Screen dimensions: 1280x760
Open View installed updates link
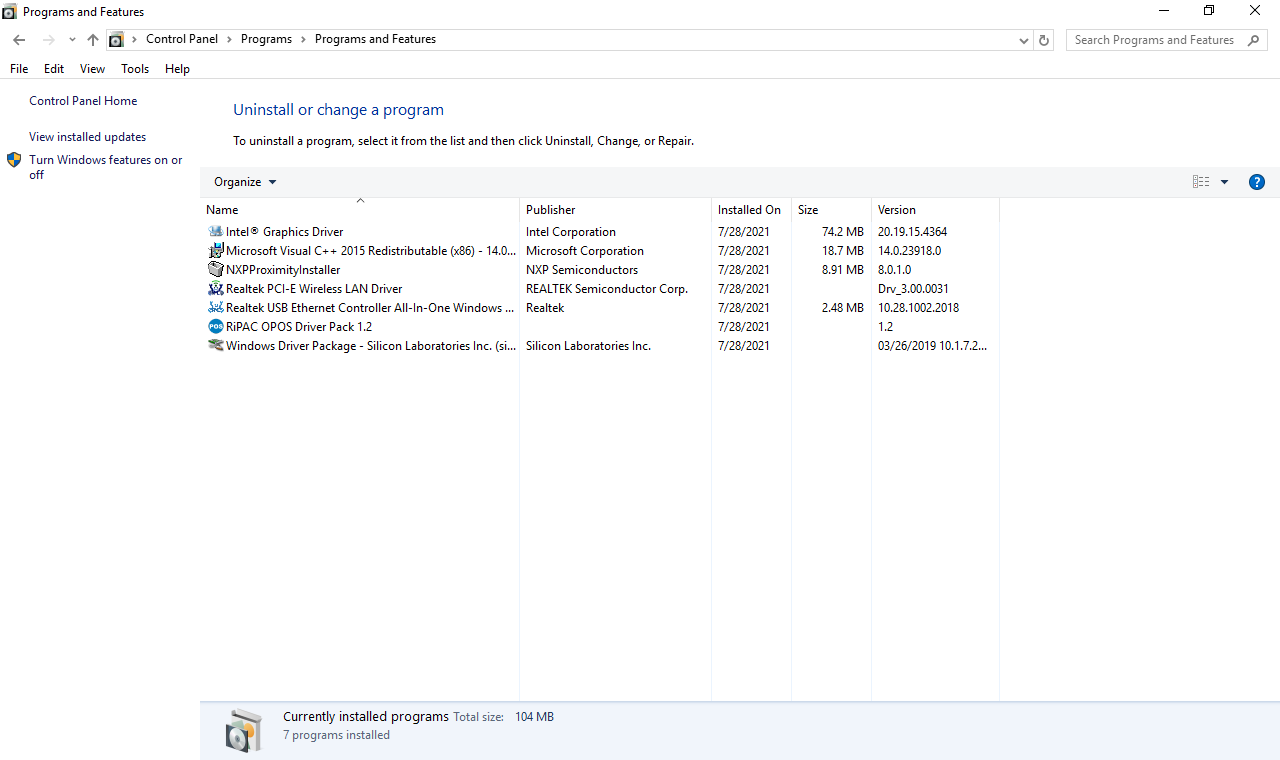(x=88, y=137)
